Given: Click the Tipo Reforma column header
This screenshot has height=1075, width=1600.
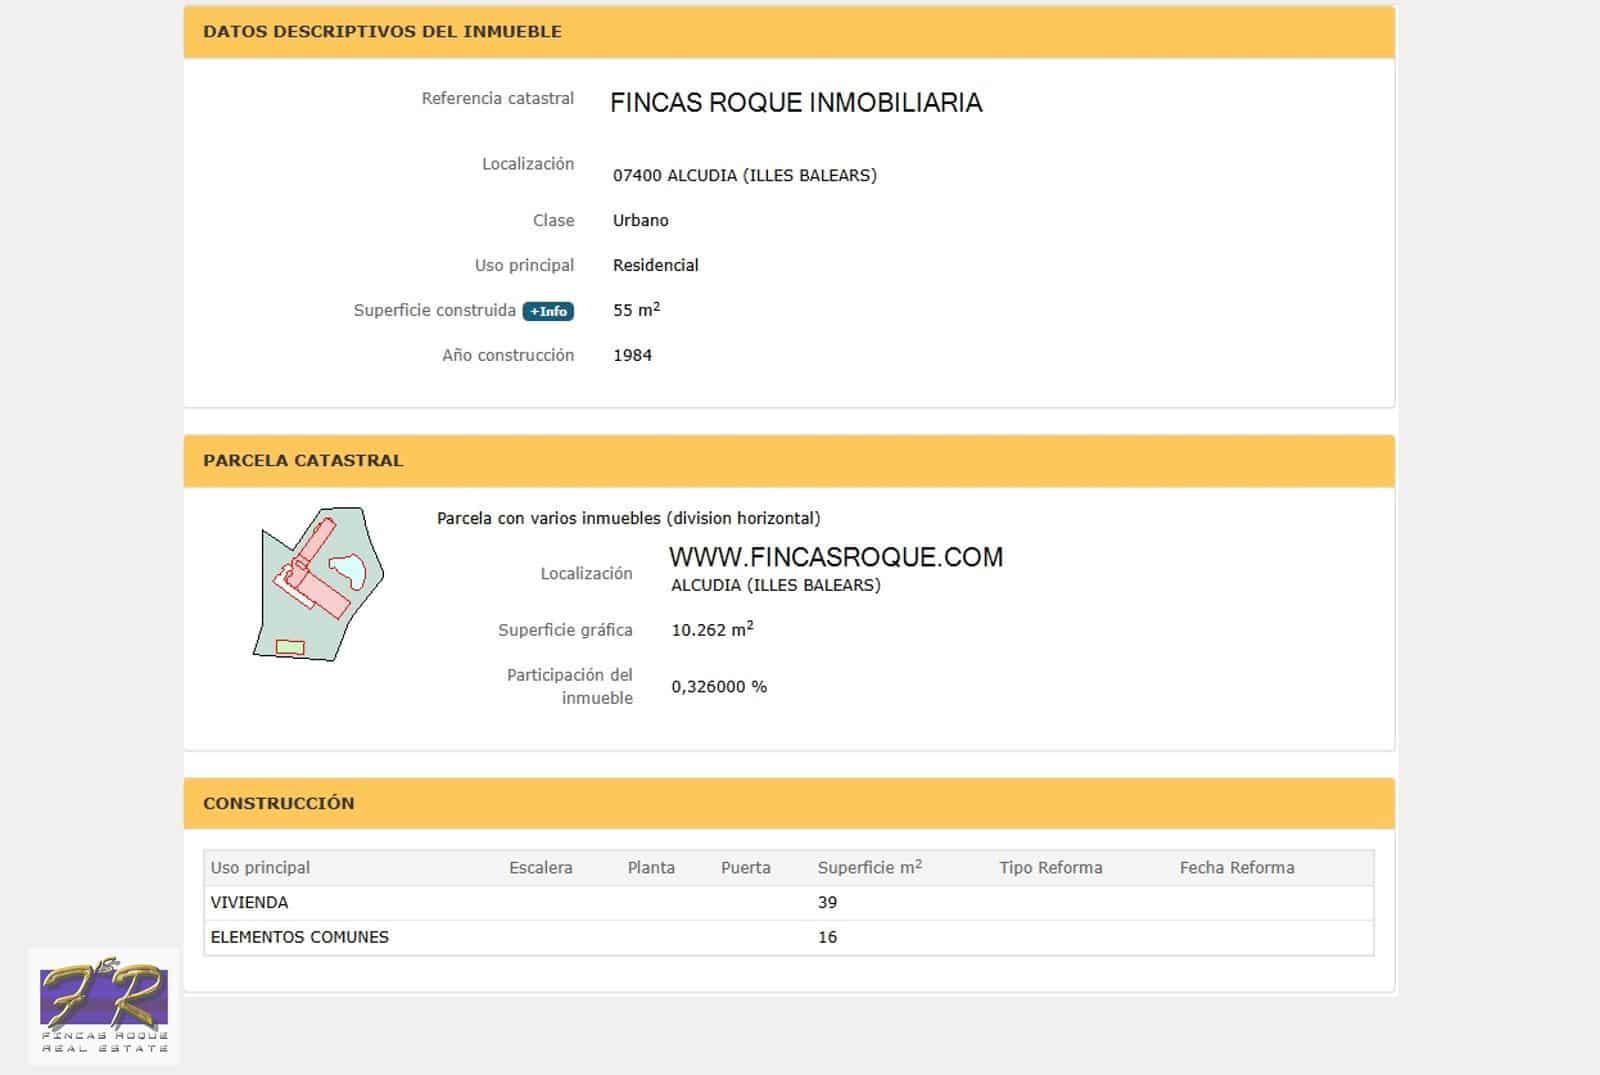Looking at the screenshot, I should (x=1051, y=868).
